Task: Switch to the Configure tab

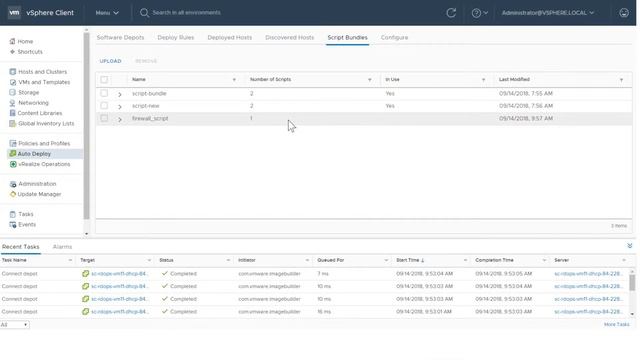Action: pyautogui.click(x=394, y=38)
